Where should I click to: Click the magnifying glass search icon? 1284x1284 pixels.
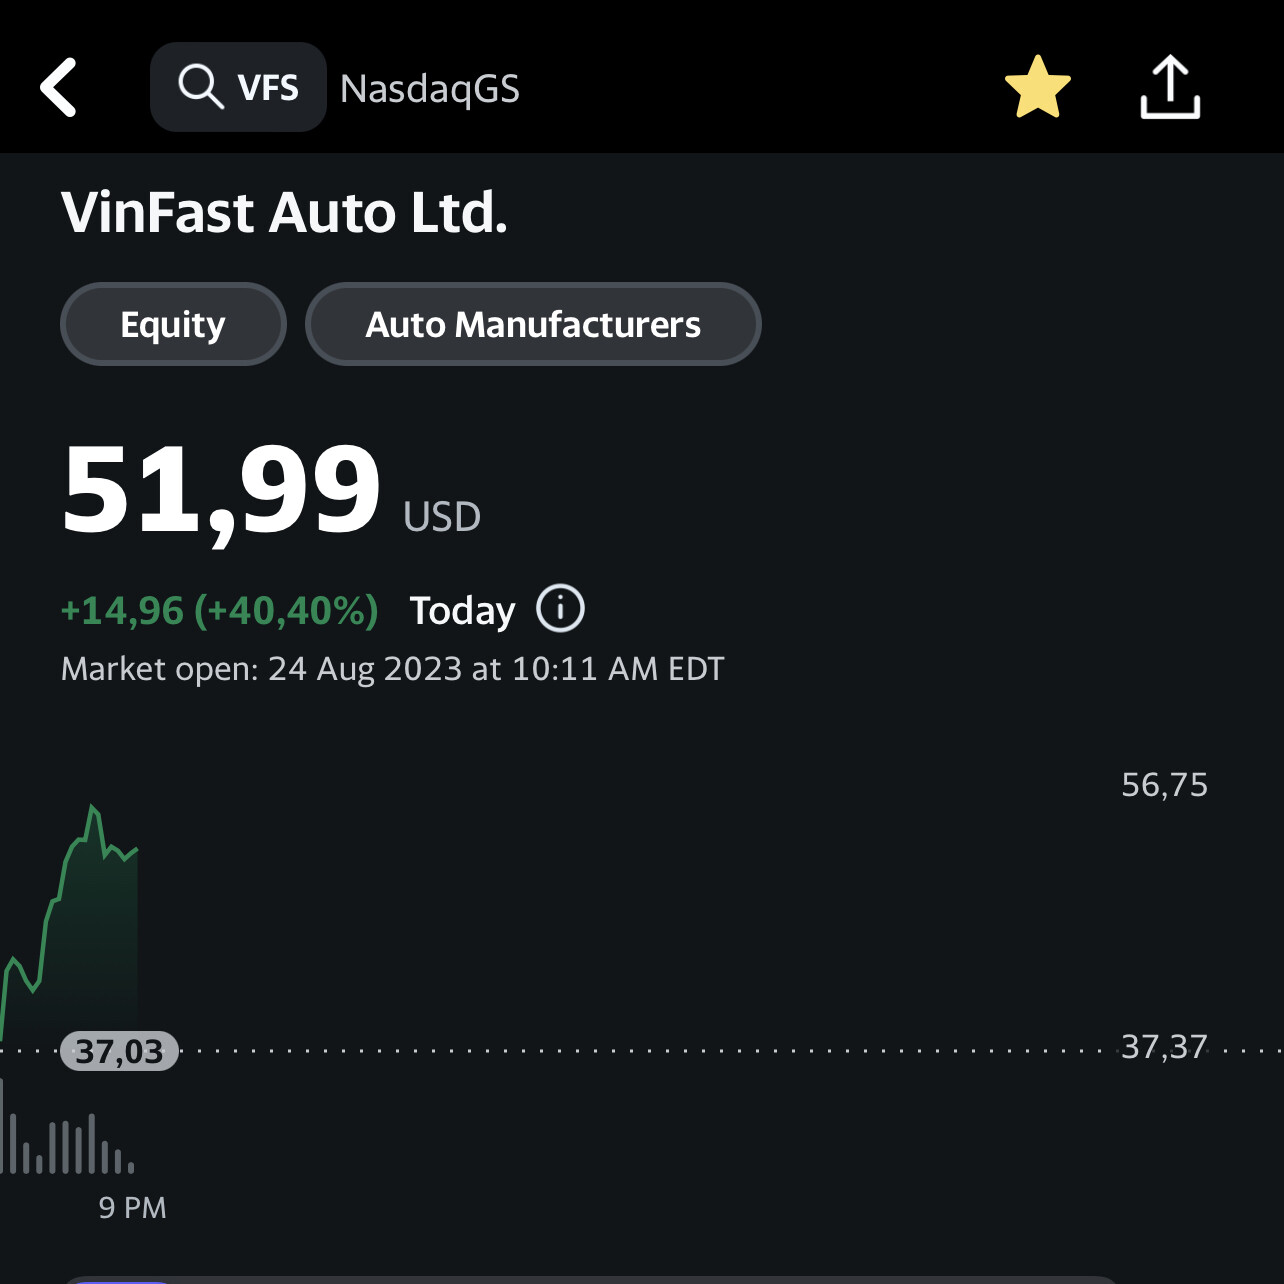[x=199, y=87]
